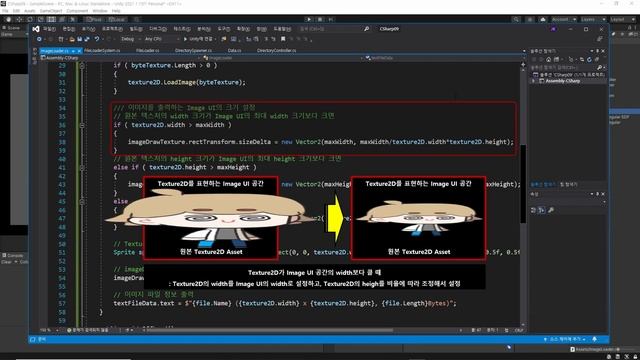Collapse code block at line 41

82,168
